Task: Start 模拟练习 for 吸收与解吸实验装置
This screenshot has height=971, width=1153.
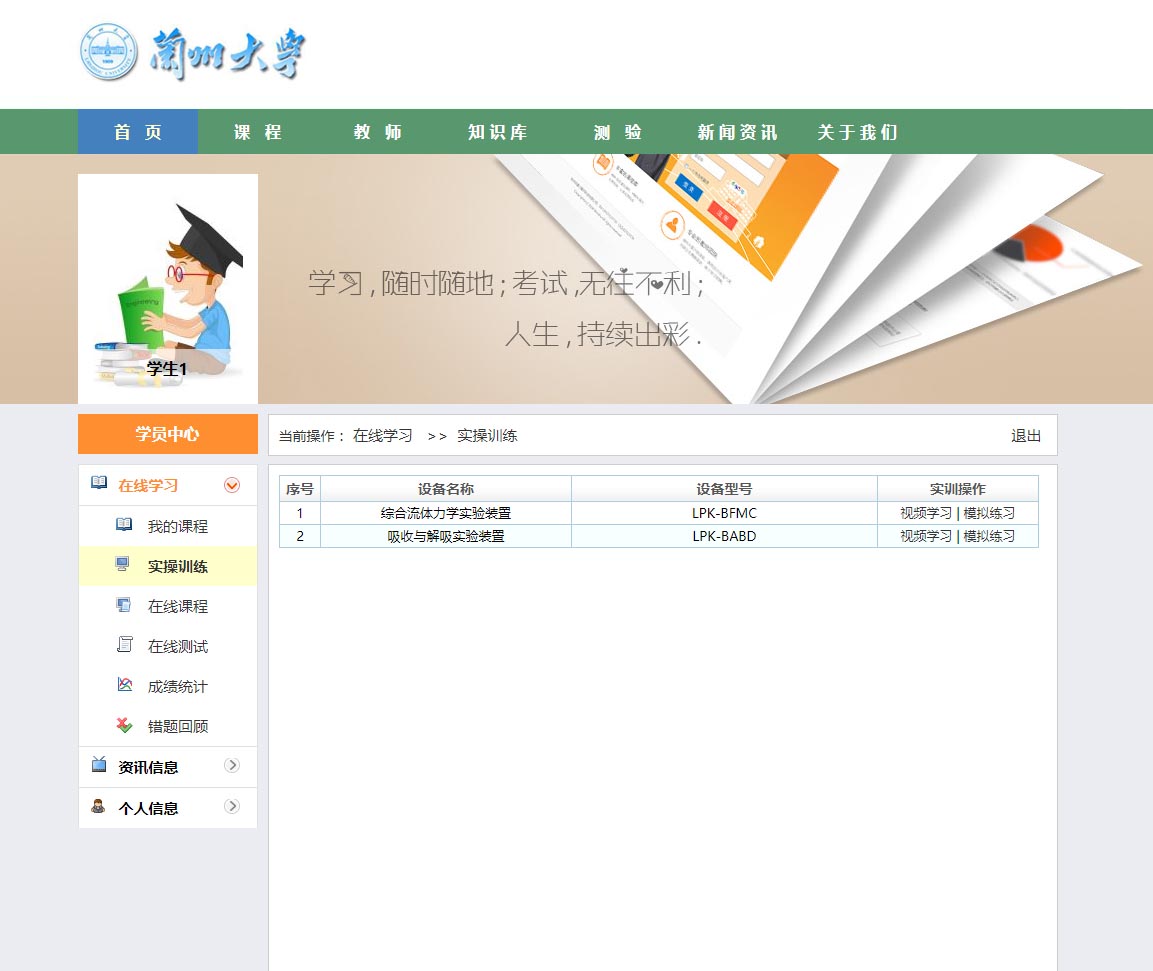Action: (989, 536)
